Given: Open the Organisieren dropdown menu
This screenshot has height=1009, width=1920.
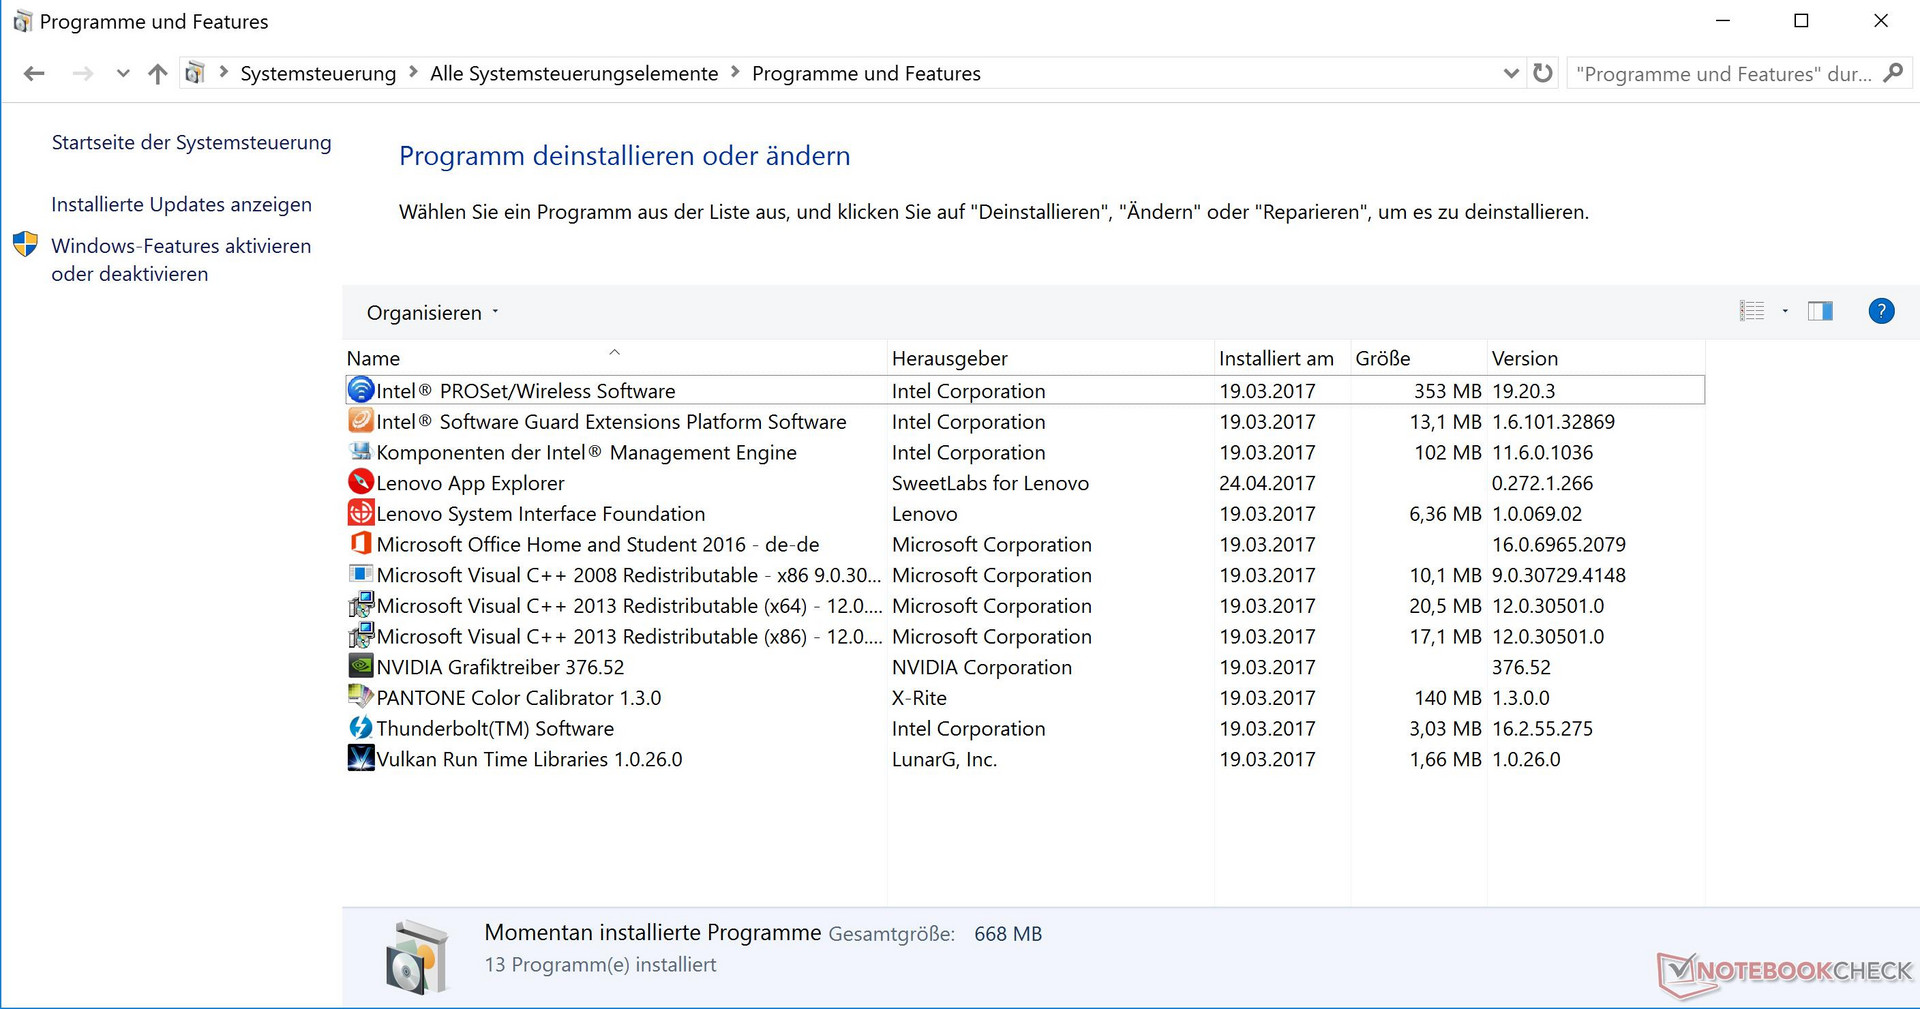Looking at the screenshot, I should (432, 313).
